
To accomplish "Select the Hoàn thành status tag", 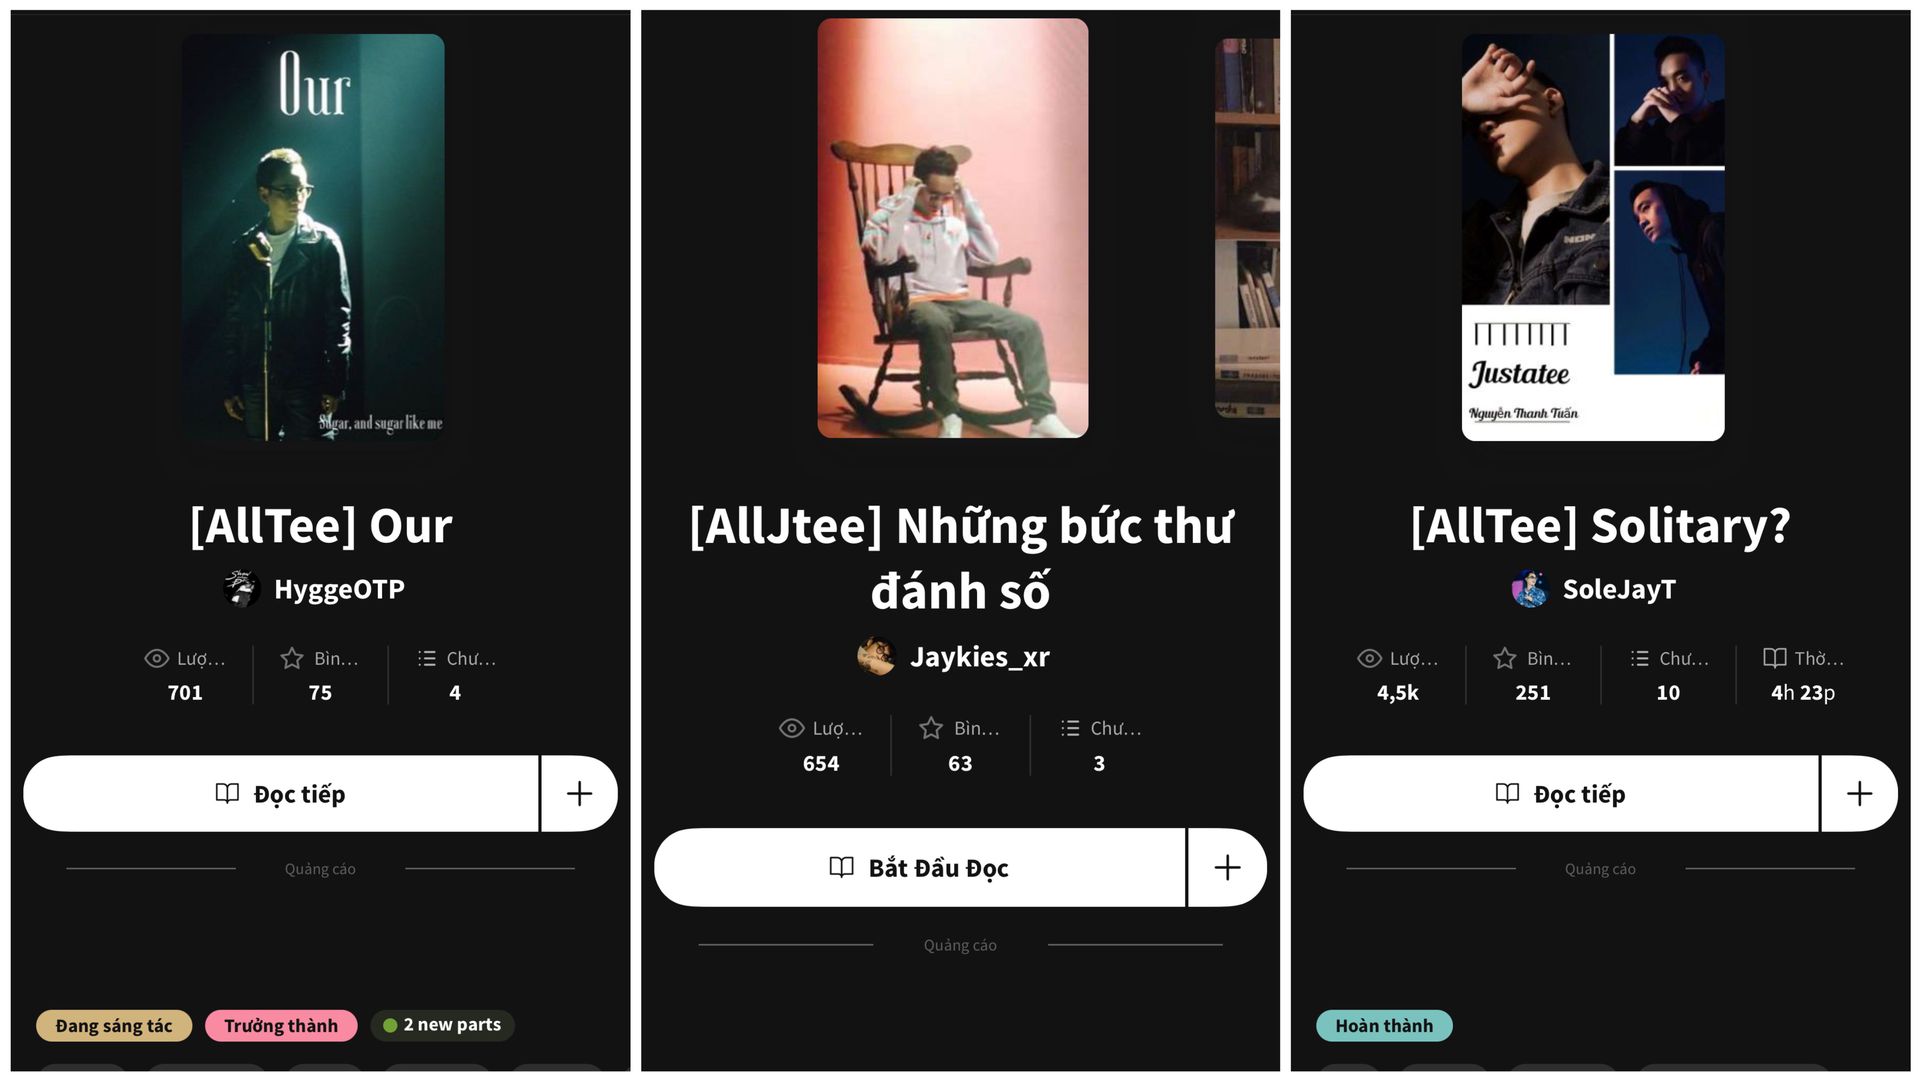I will [x=1384, y=1026].
